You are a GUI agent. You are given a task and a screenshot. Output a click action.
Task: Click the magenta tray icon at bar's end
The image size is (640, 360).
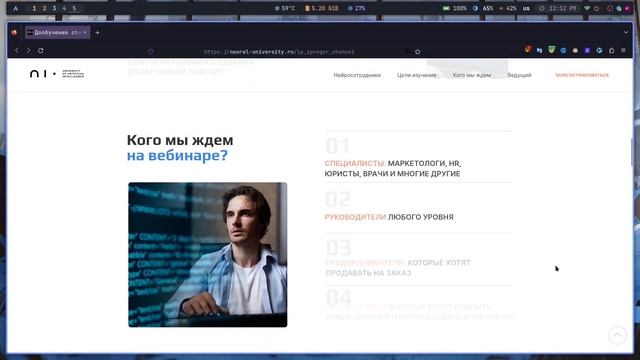pyautogui.click(x=627, y=8)
